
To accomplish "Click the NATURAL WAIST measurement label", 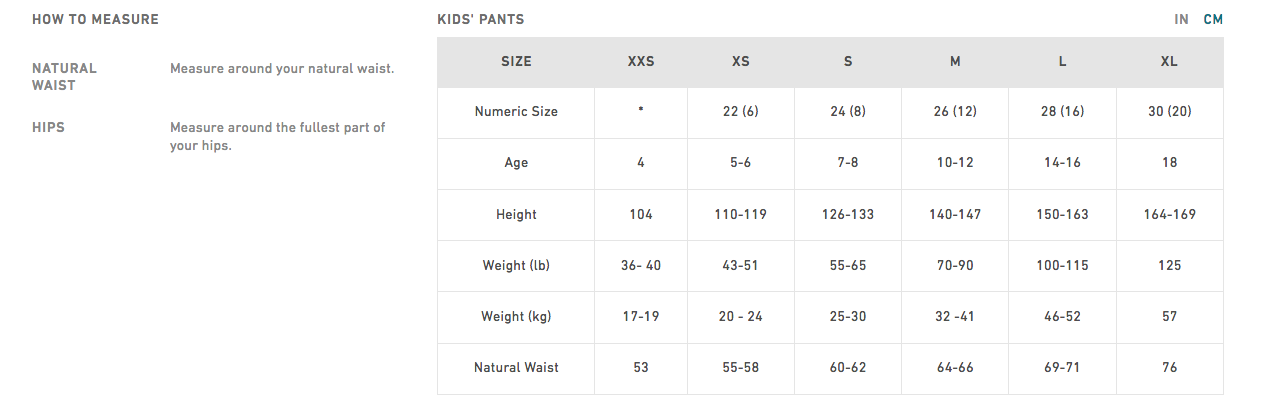I will pyautogui.click(x=65, y=77).
